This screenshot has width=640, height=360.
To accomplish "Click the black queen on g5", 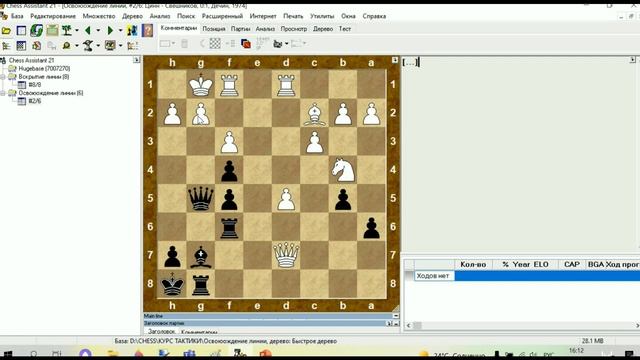I will click(x=201, y=198).
